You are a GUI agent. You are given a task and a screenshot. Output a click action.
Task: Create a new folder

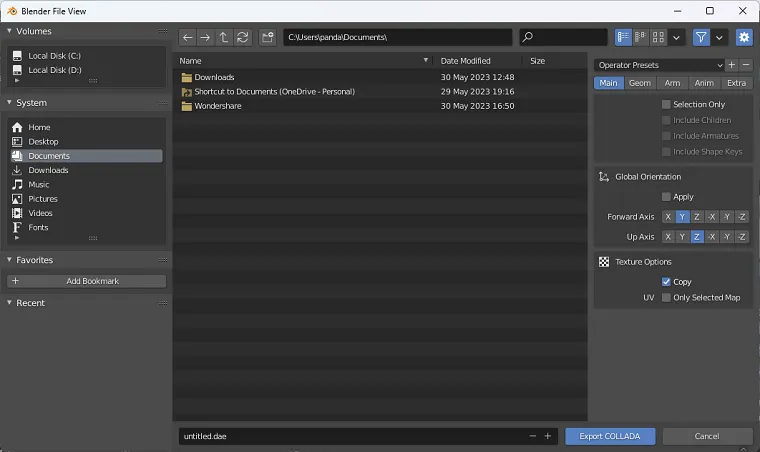[267, 37]
